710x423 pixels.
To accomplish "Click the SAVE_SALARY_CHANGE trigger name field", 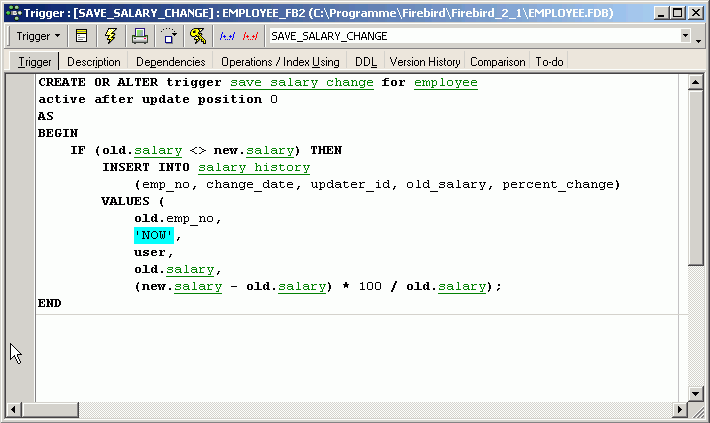I will [474, 36].
